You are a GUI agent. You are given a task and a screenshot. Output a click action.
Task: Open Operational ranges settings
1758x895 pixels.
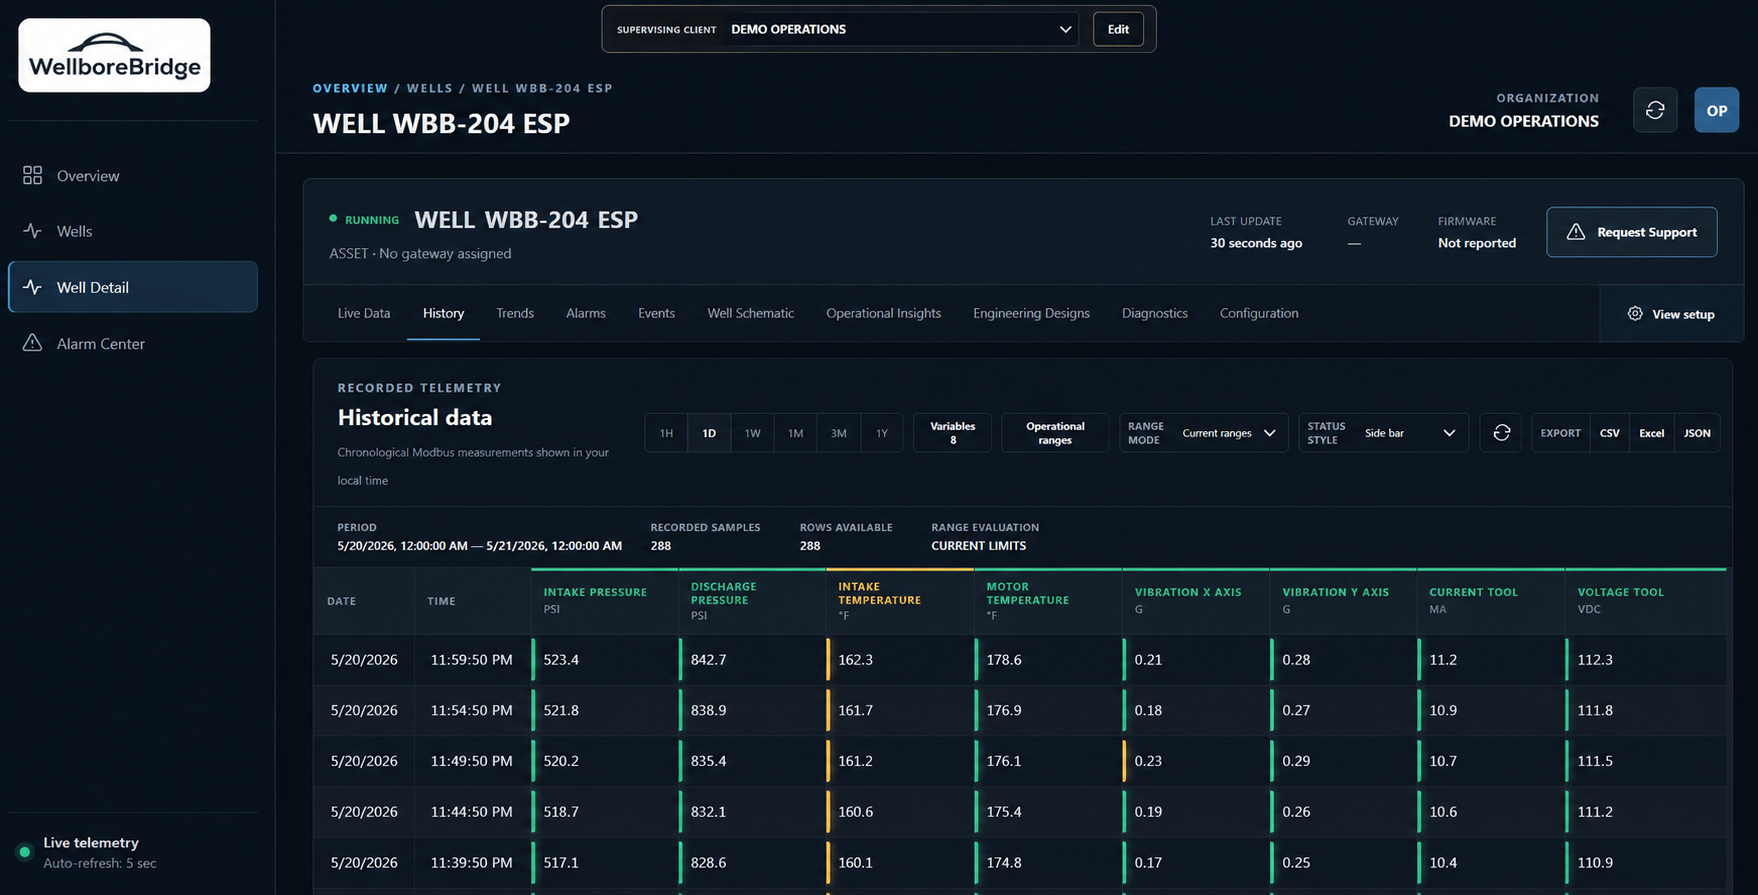[x=1055, y=433]
